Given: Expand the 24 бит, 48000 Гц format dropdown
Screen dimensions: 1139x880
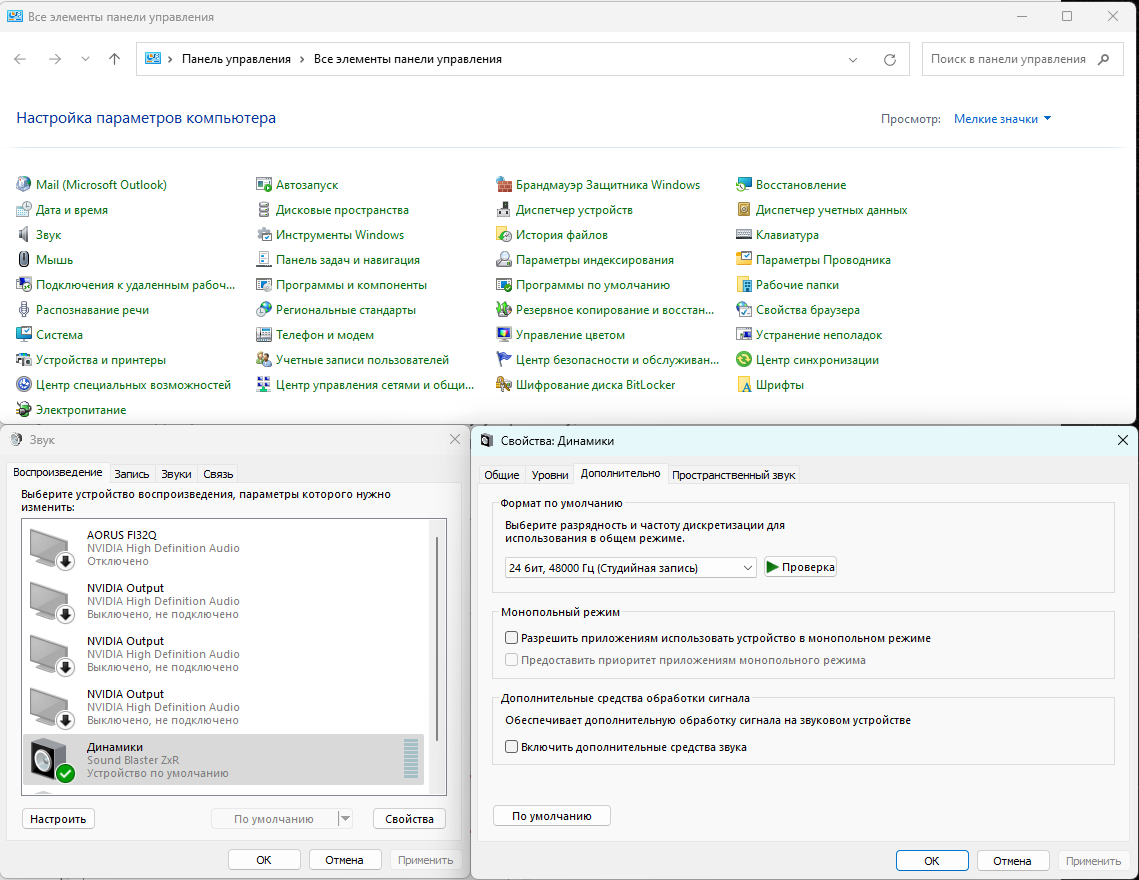Looking at the screenshot, I should (x=630, y=567).
